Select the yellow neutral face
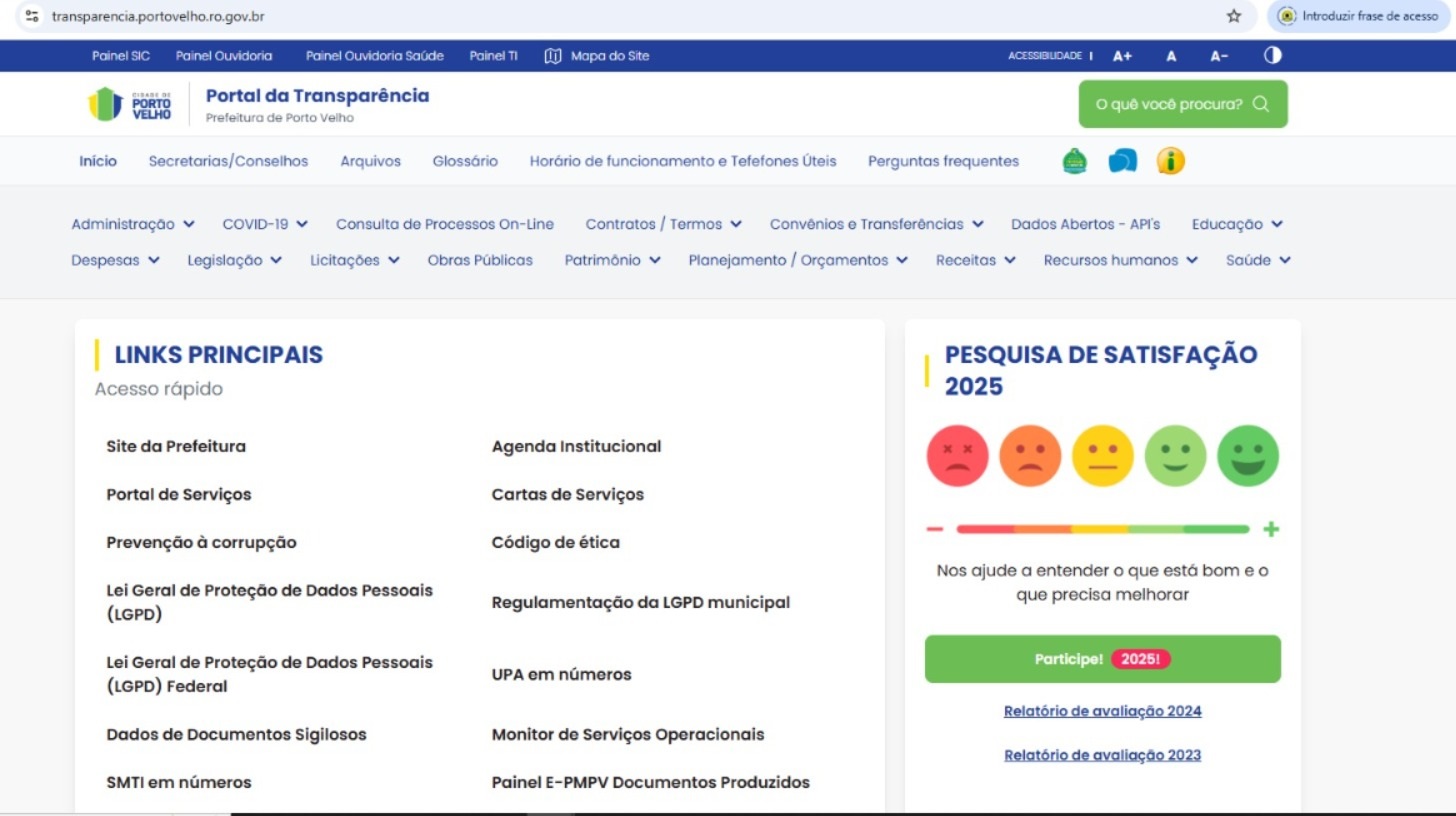The image size is (1456, 816). tap(1102, 456)
